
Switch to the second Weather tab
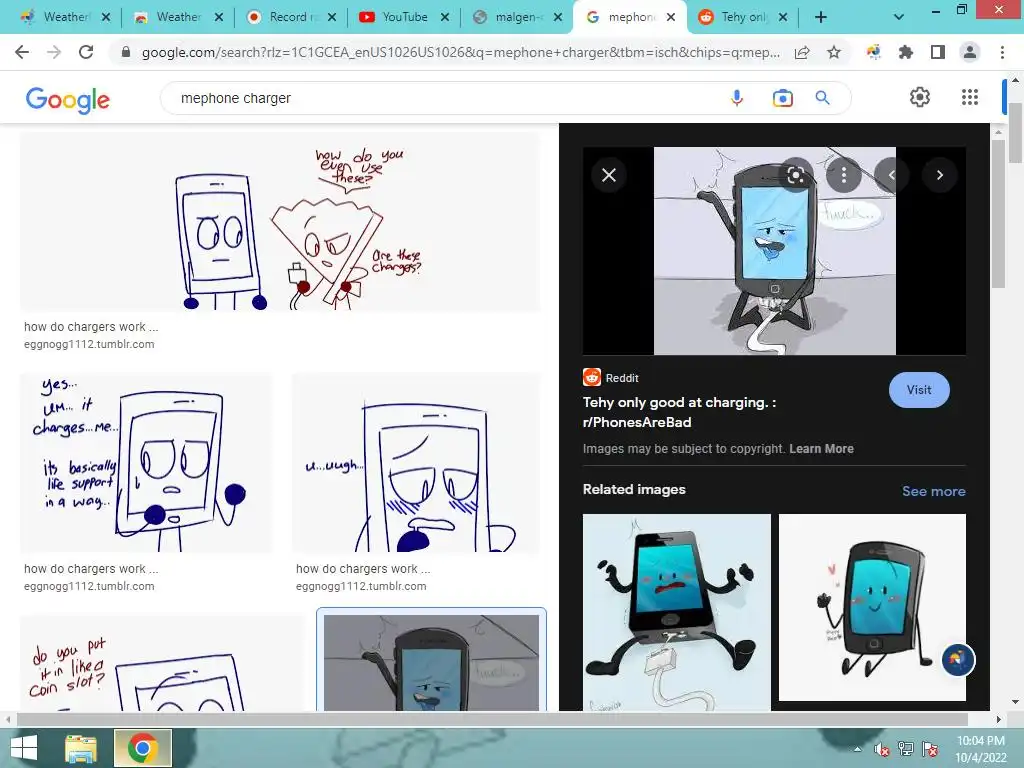click(176, 17)
